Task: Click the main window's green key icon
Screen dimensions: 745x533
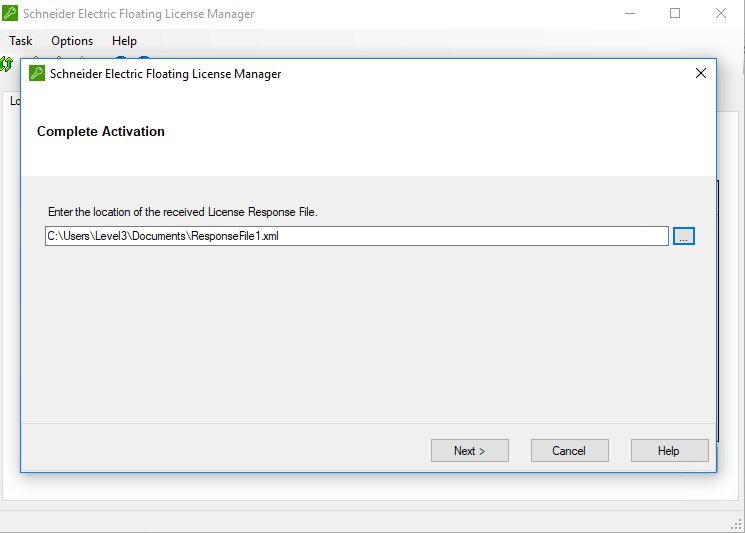Action: point(10,13)
